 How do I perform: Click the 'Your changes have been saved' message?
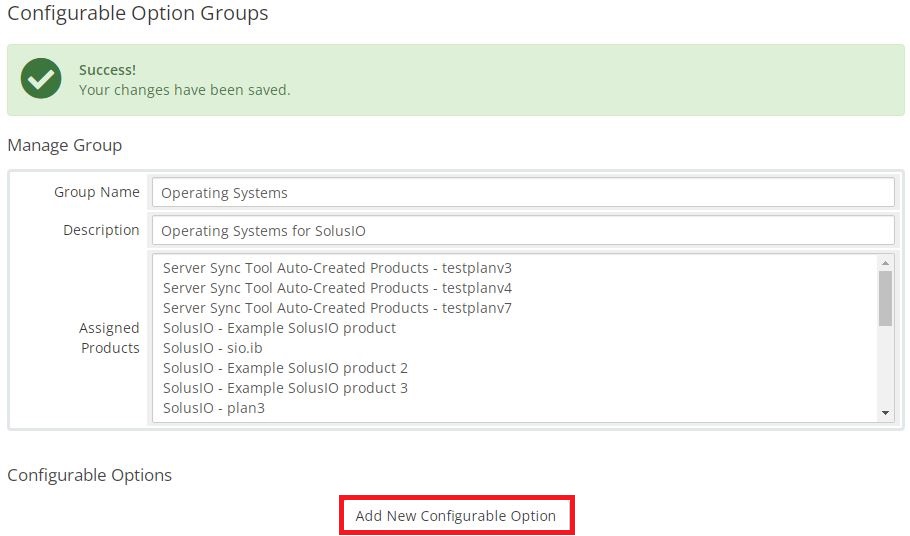pyautogui.click(x=184, y=90)
